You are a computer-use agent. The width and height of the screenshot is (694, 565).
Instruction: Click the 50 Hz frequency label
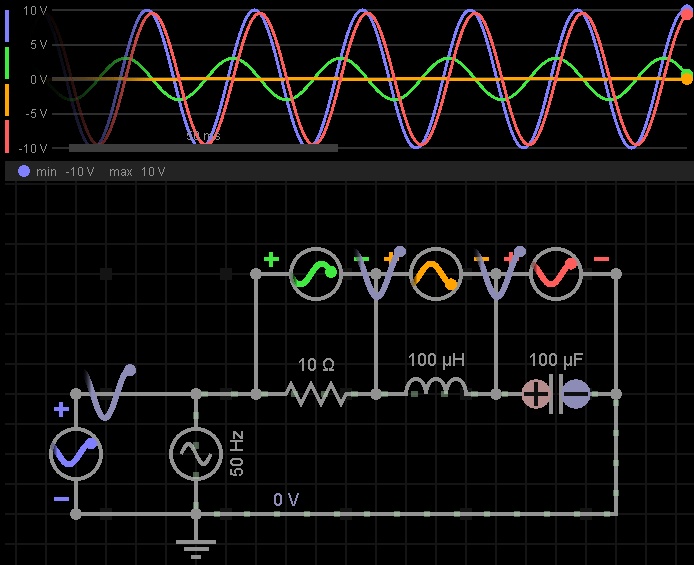pos(237,455)
